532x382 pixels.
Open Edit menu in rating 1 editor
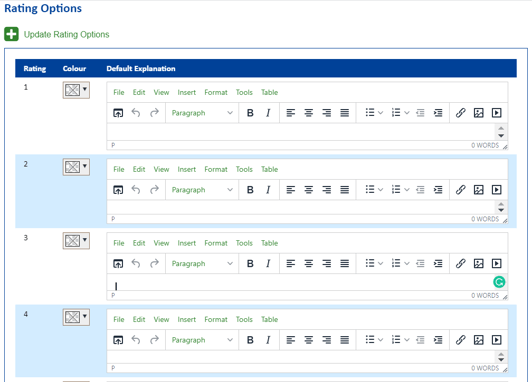pyautogui.click(x=139, y=92)
